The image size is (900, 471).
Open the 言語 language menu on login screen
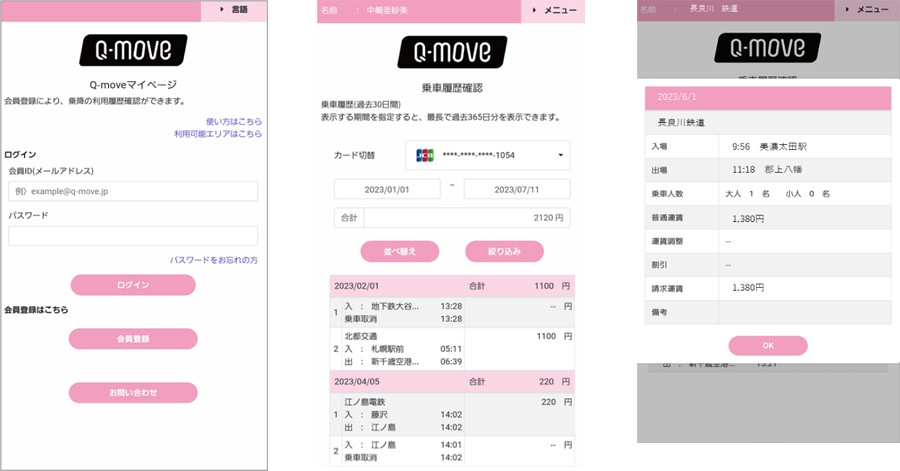[x=234, y=10]
